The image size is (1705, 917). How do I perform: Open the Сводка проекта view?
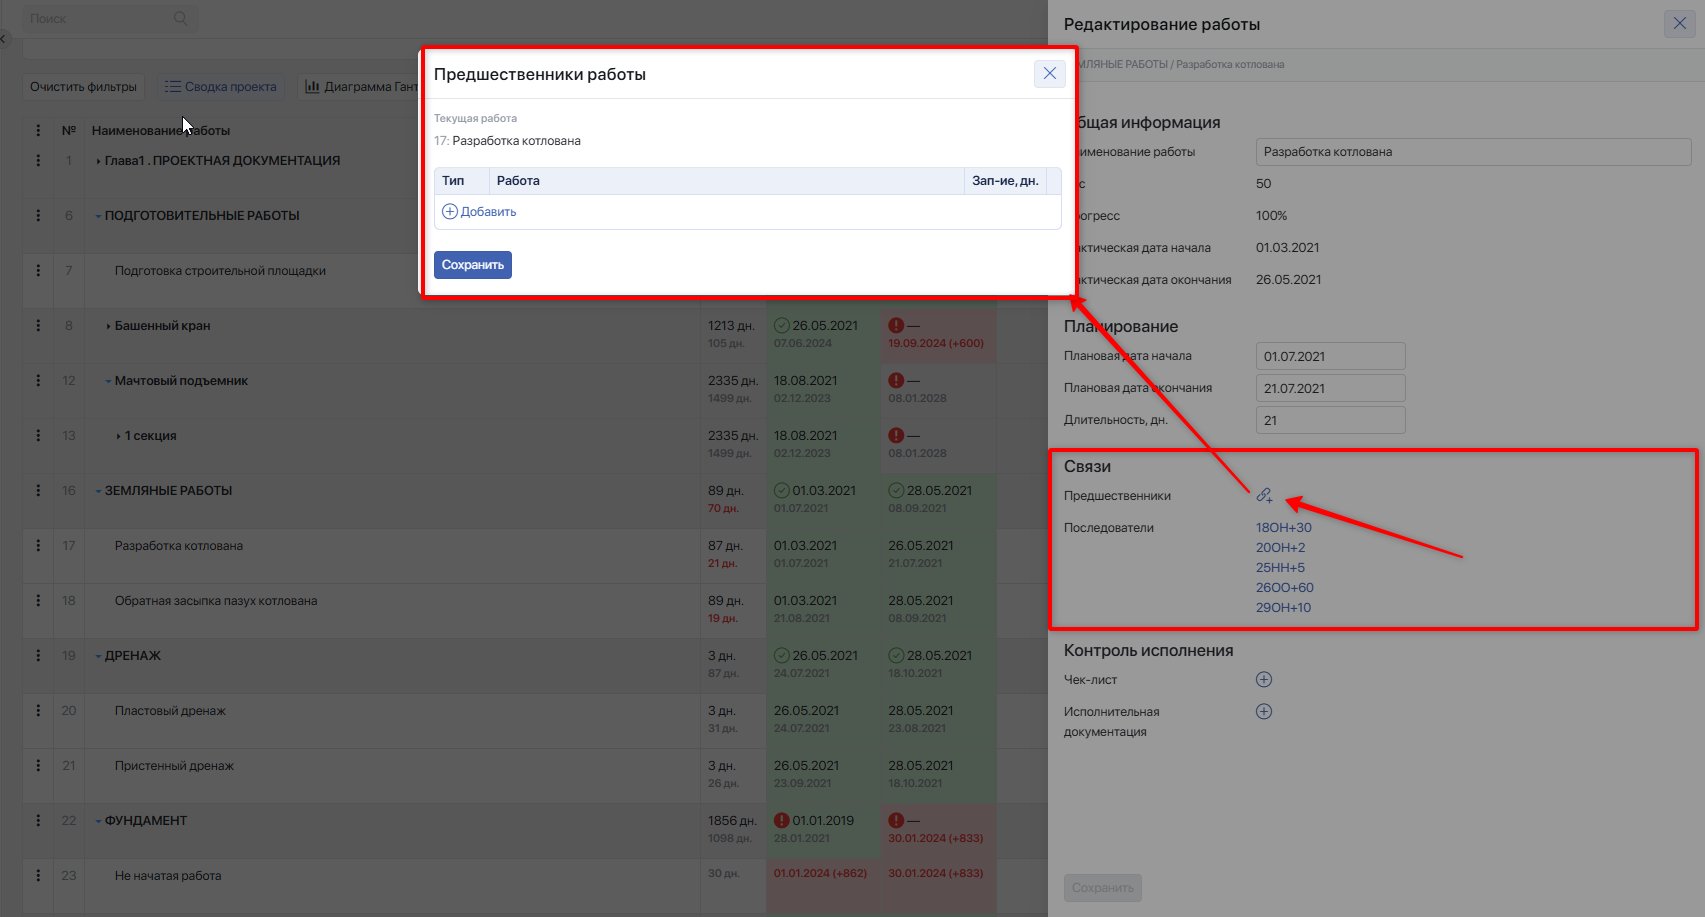(221, 87)
